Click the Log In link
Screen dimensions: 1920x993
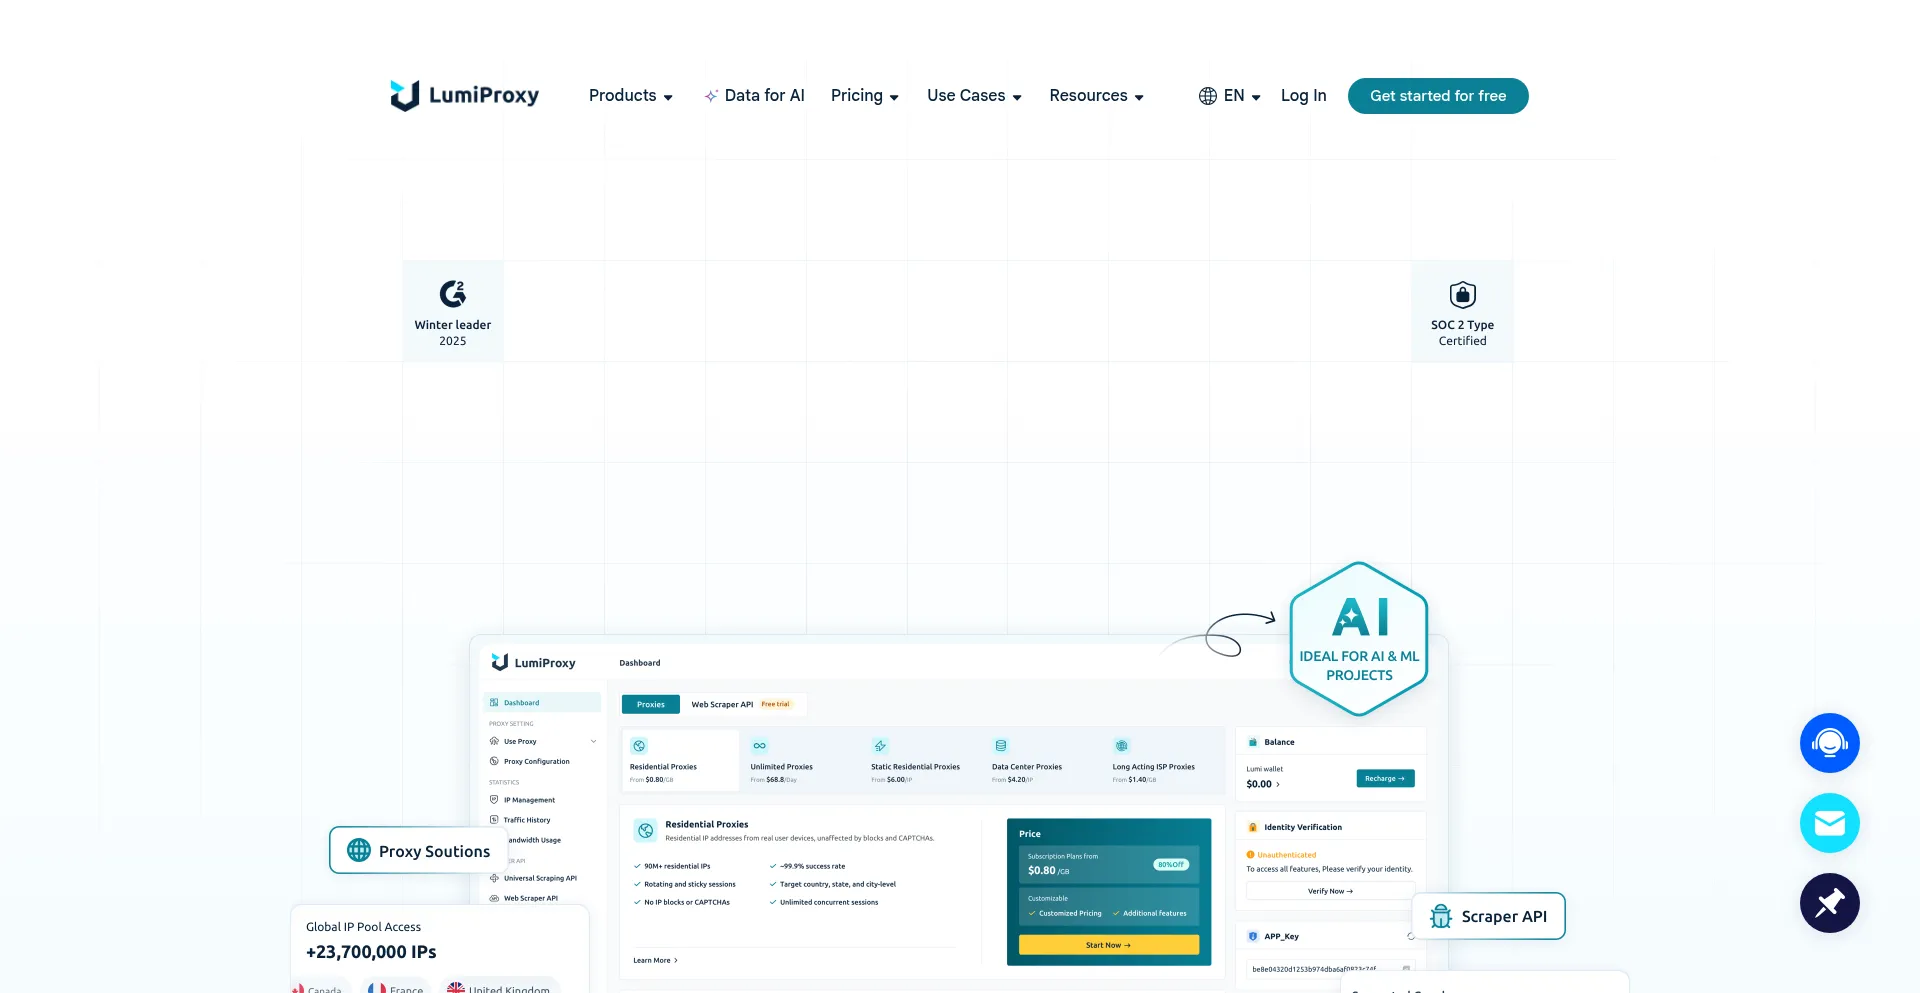tap(1304, 96)
